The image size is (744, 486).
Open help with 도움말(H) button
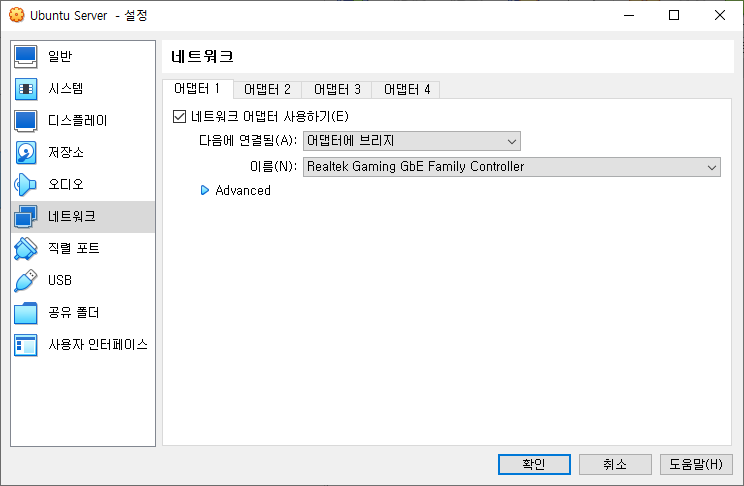(696, 464)
